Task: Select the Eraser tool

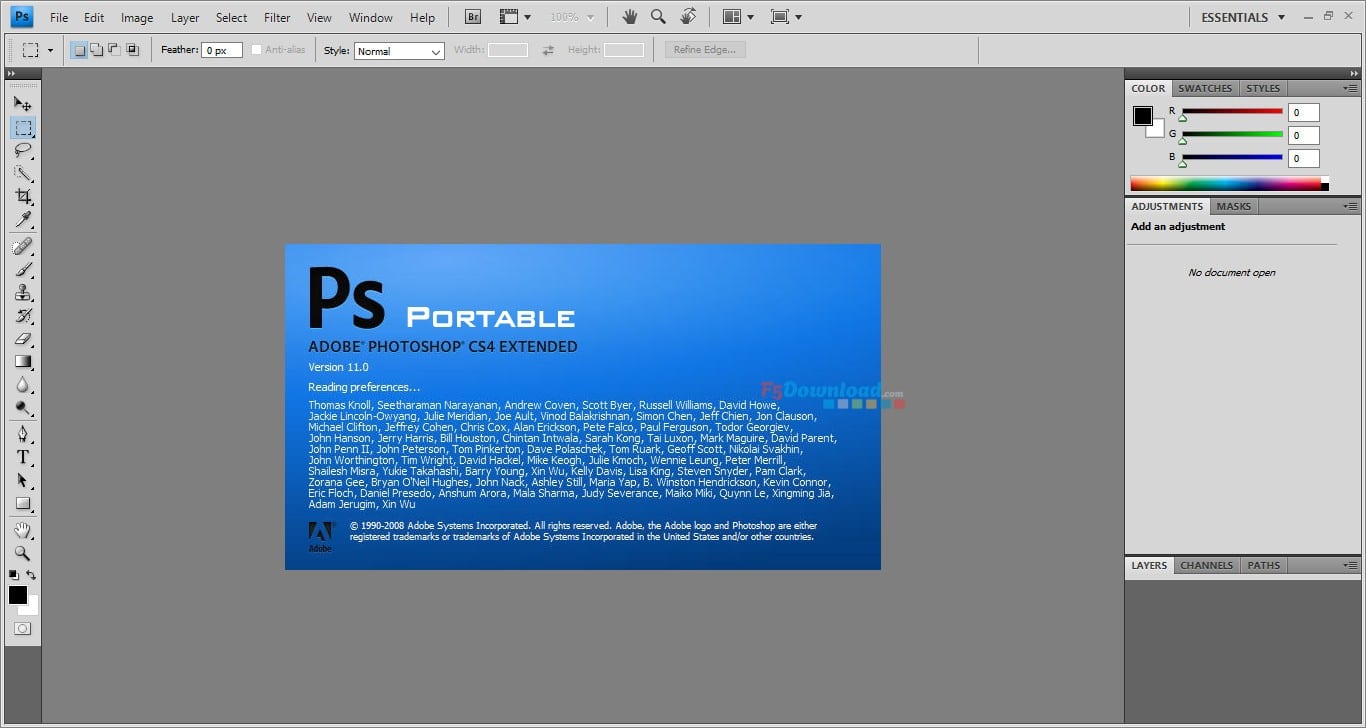Action: tap(22, 339)
